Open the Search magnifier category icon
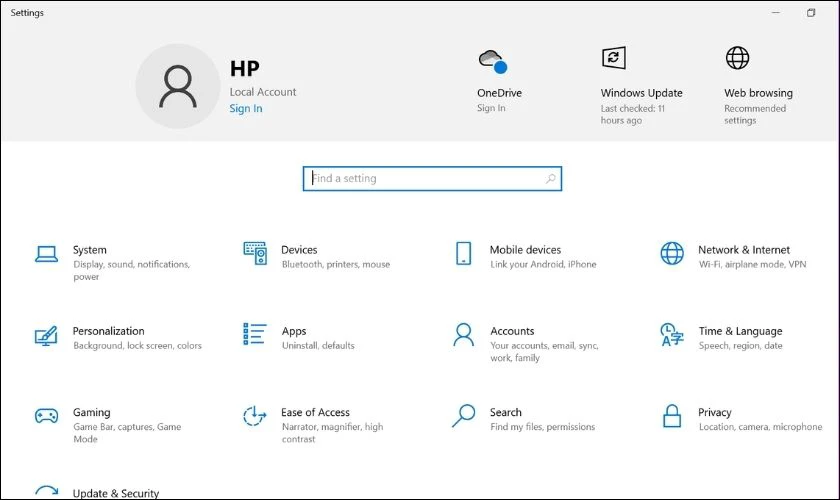Image resolution: width=840 pixels, height=500 pixels. [463, 416]
